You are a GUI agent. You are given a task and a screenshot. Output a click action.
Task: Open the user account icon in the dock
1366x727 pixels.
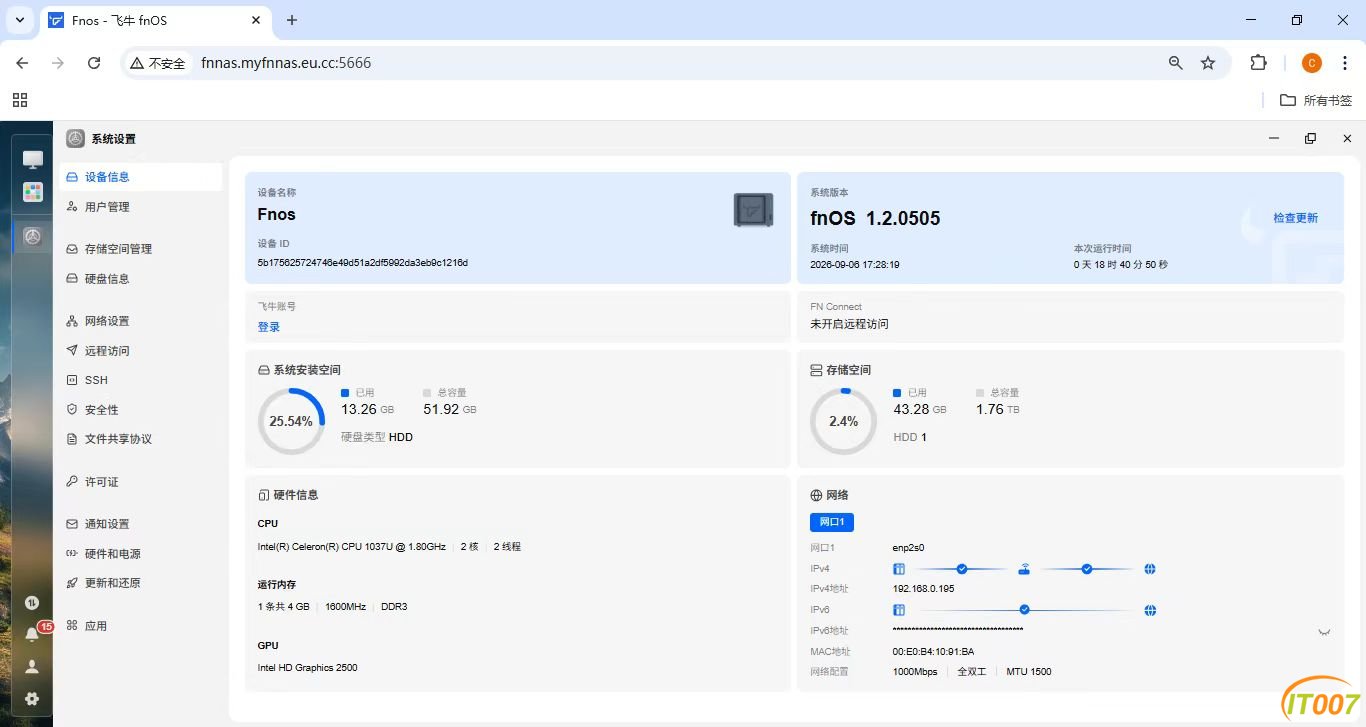32,666
